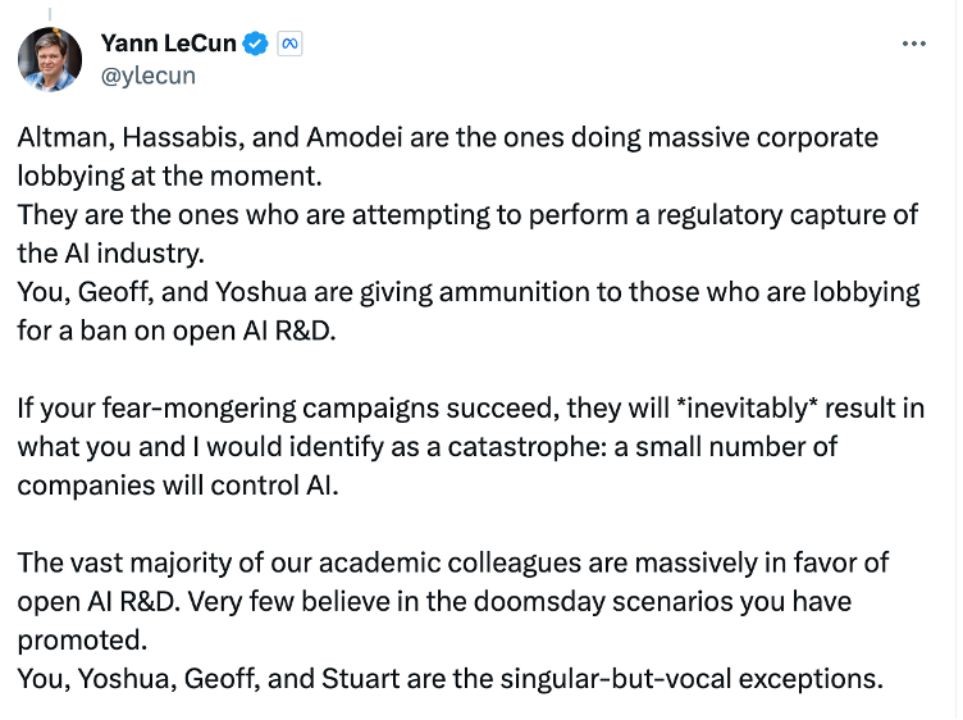The height and width of the screenshot is (720, 963).
Task: Click the line starting "You, Geoff, and Yoshua are giving"
Action: point(468,293)
